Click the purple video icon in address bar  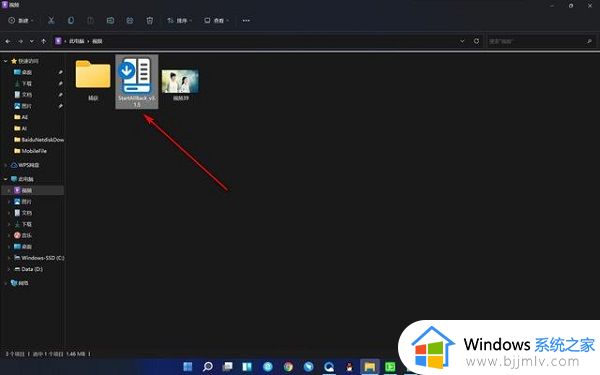point(58,41)
